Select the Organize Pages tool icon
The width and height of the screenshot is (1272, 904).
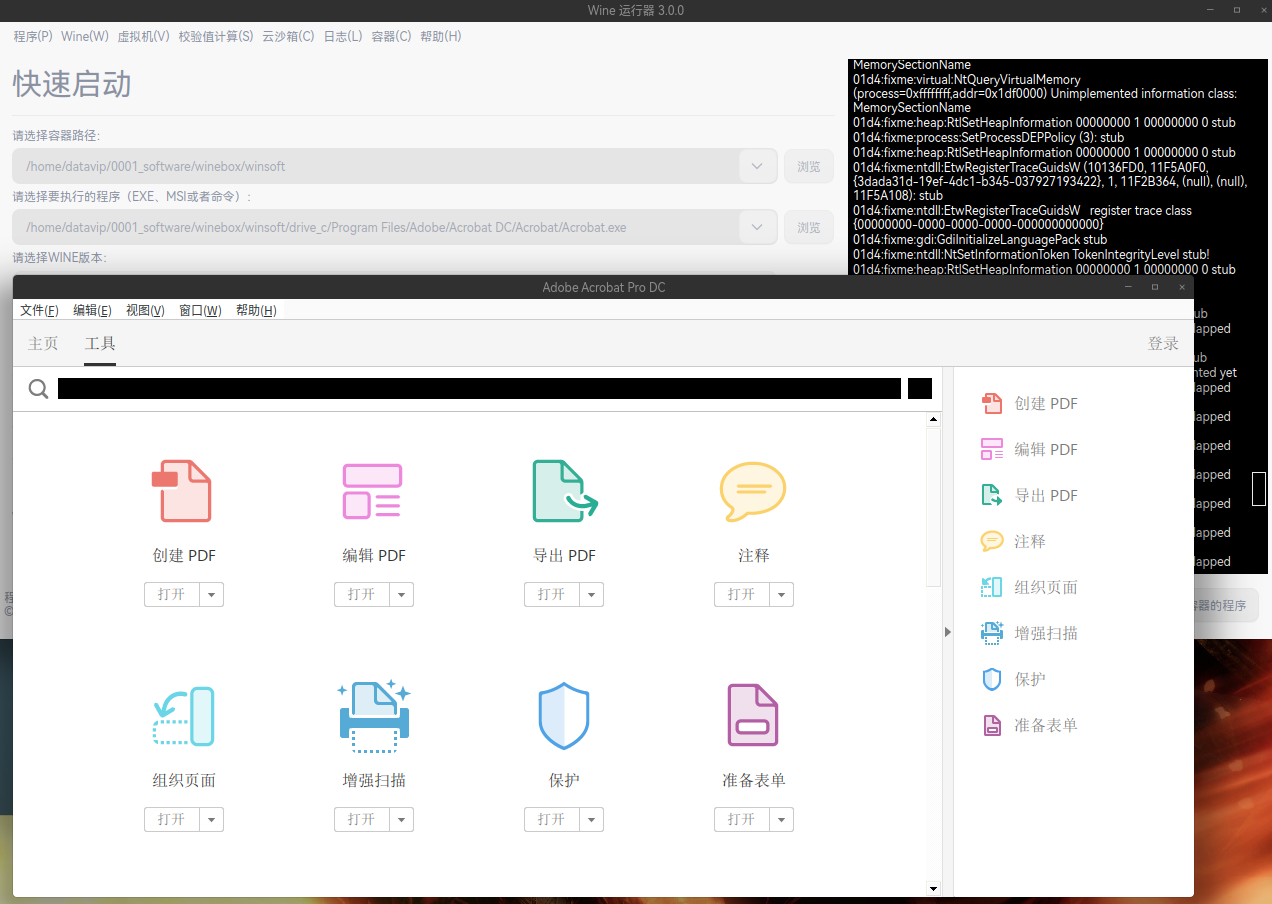(183, 716)
